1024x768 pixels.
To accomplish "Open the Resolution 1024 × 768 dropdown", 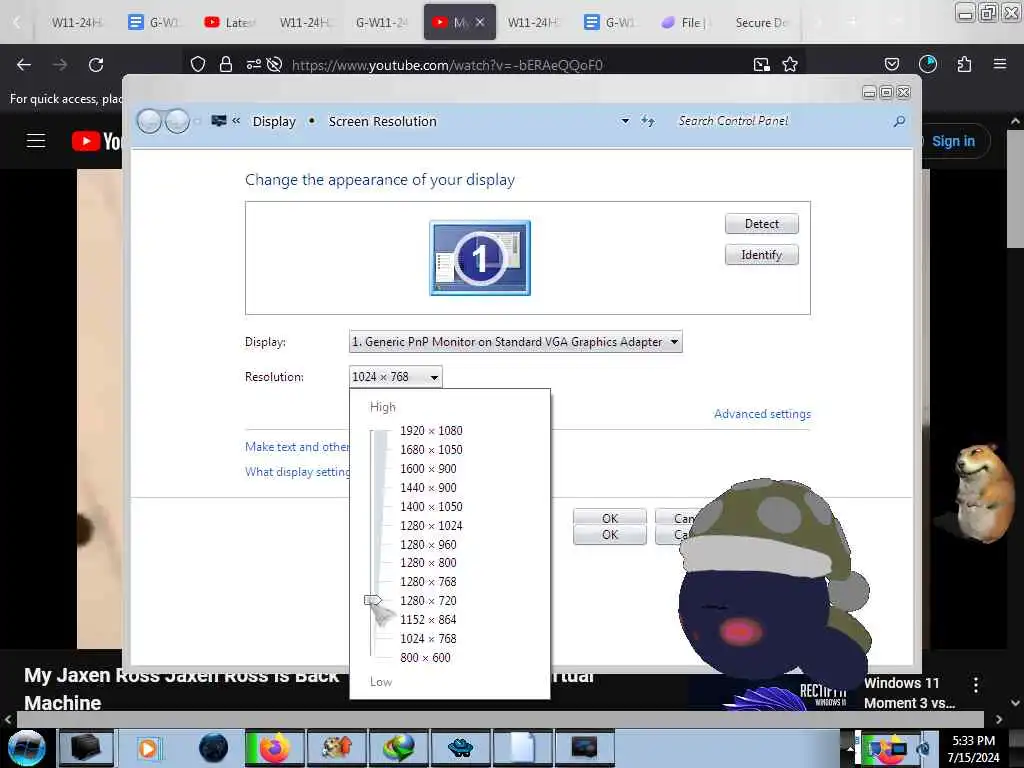I will point(396,377).
